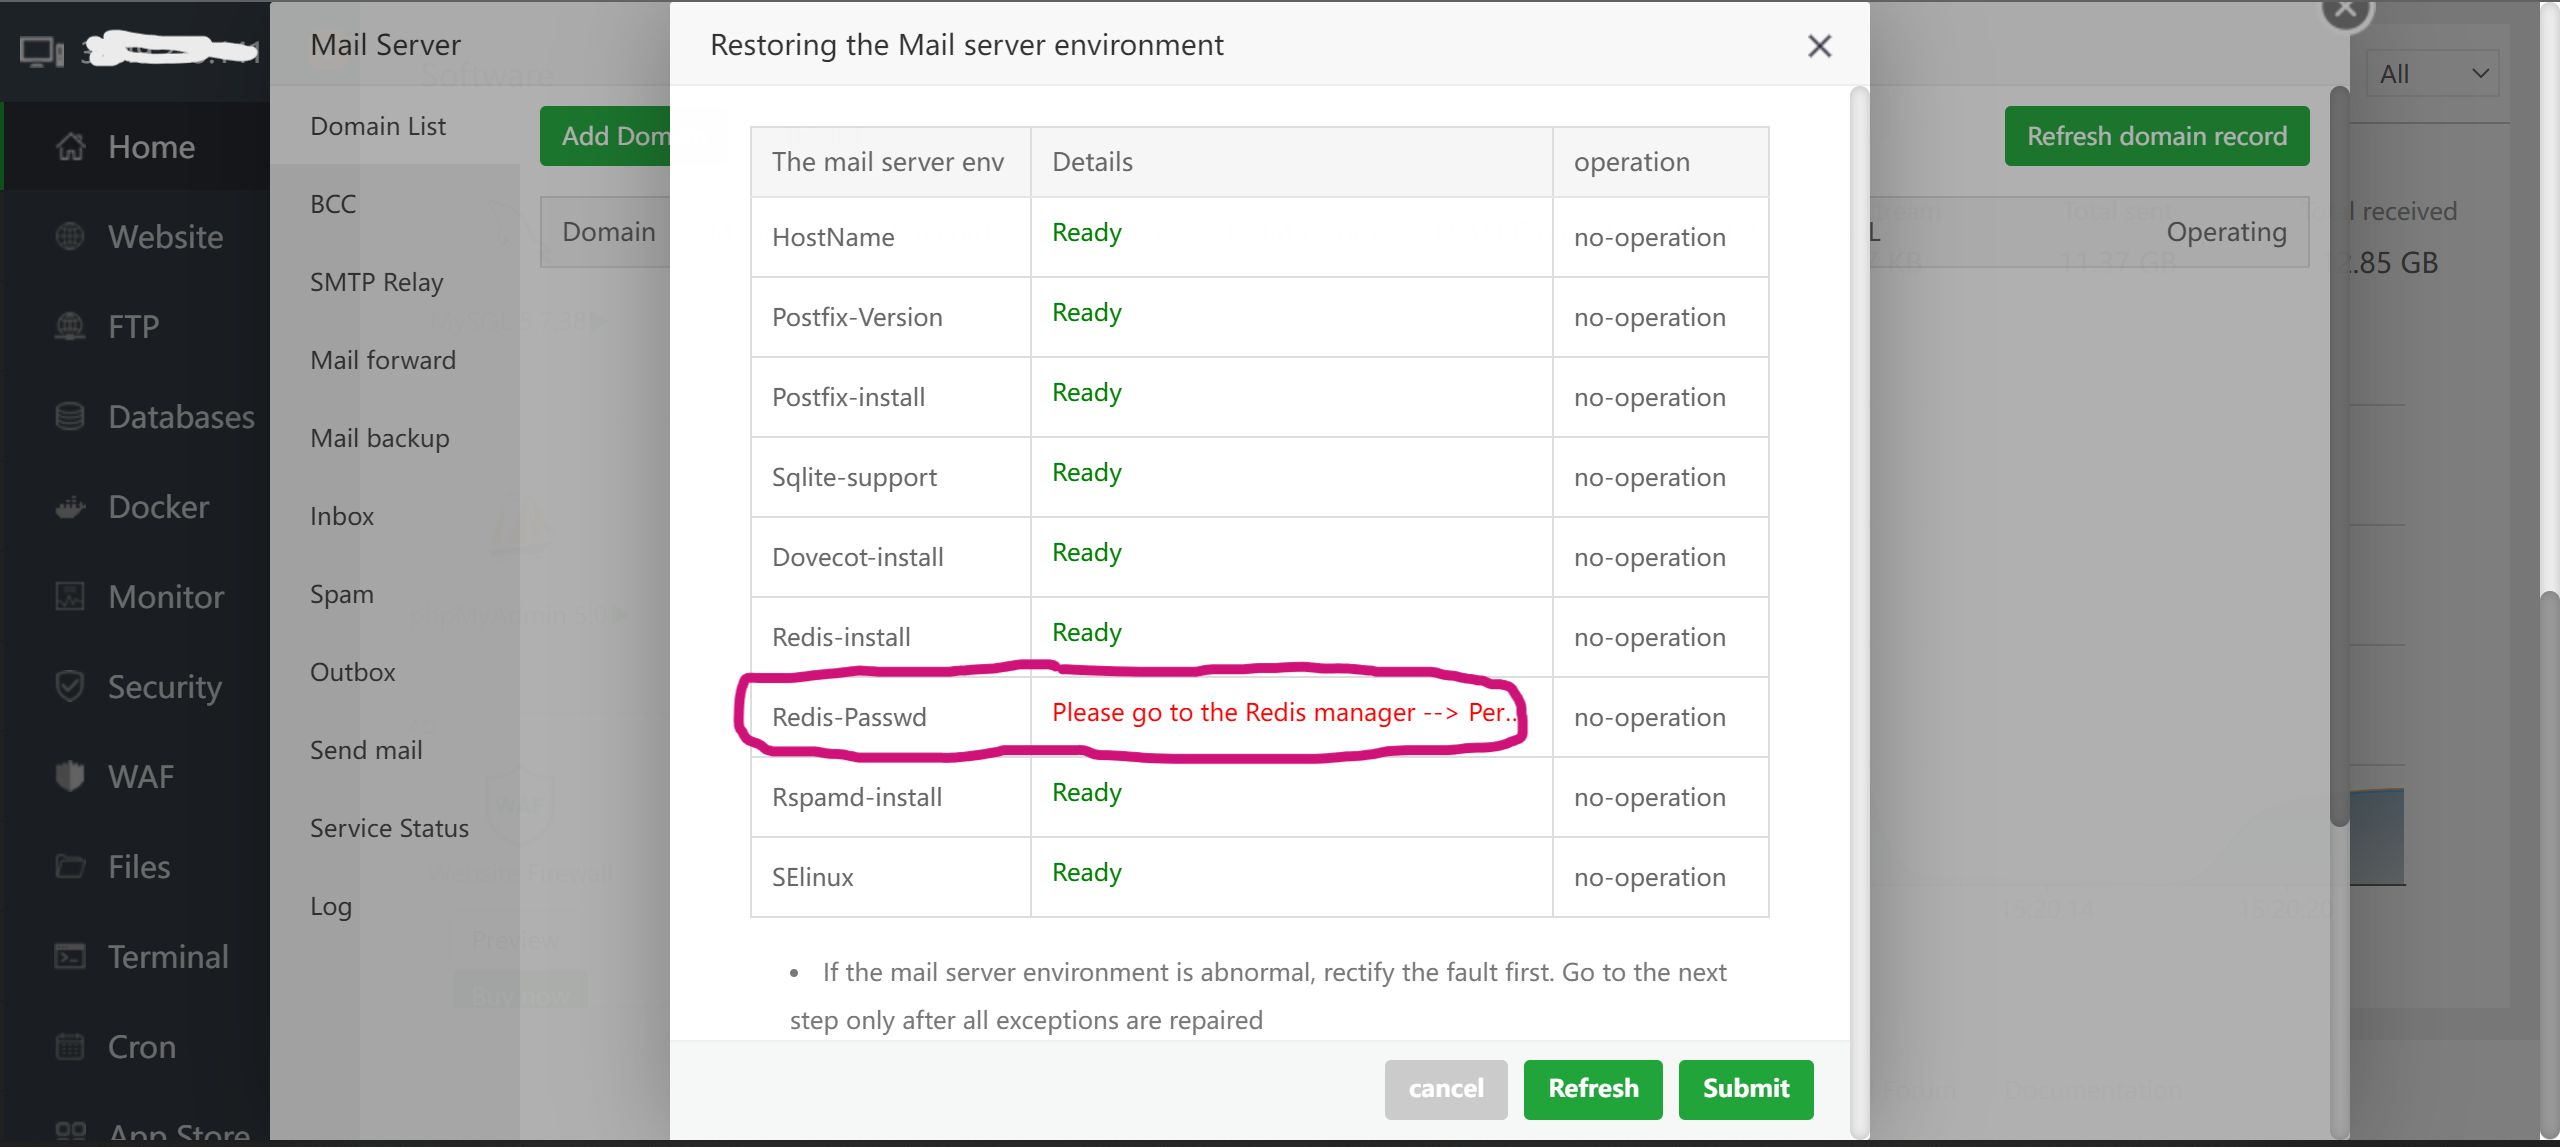This screenshot has width=2560, height=1147.
Task: Click the FTP sidebar icon
Action: click(x=70, y=327)
